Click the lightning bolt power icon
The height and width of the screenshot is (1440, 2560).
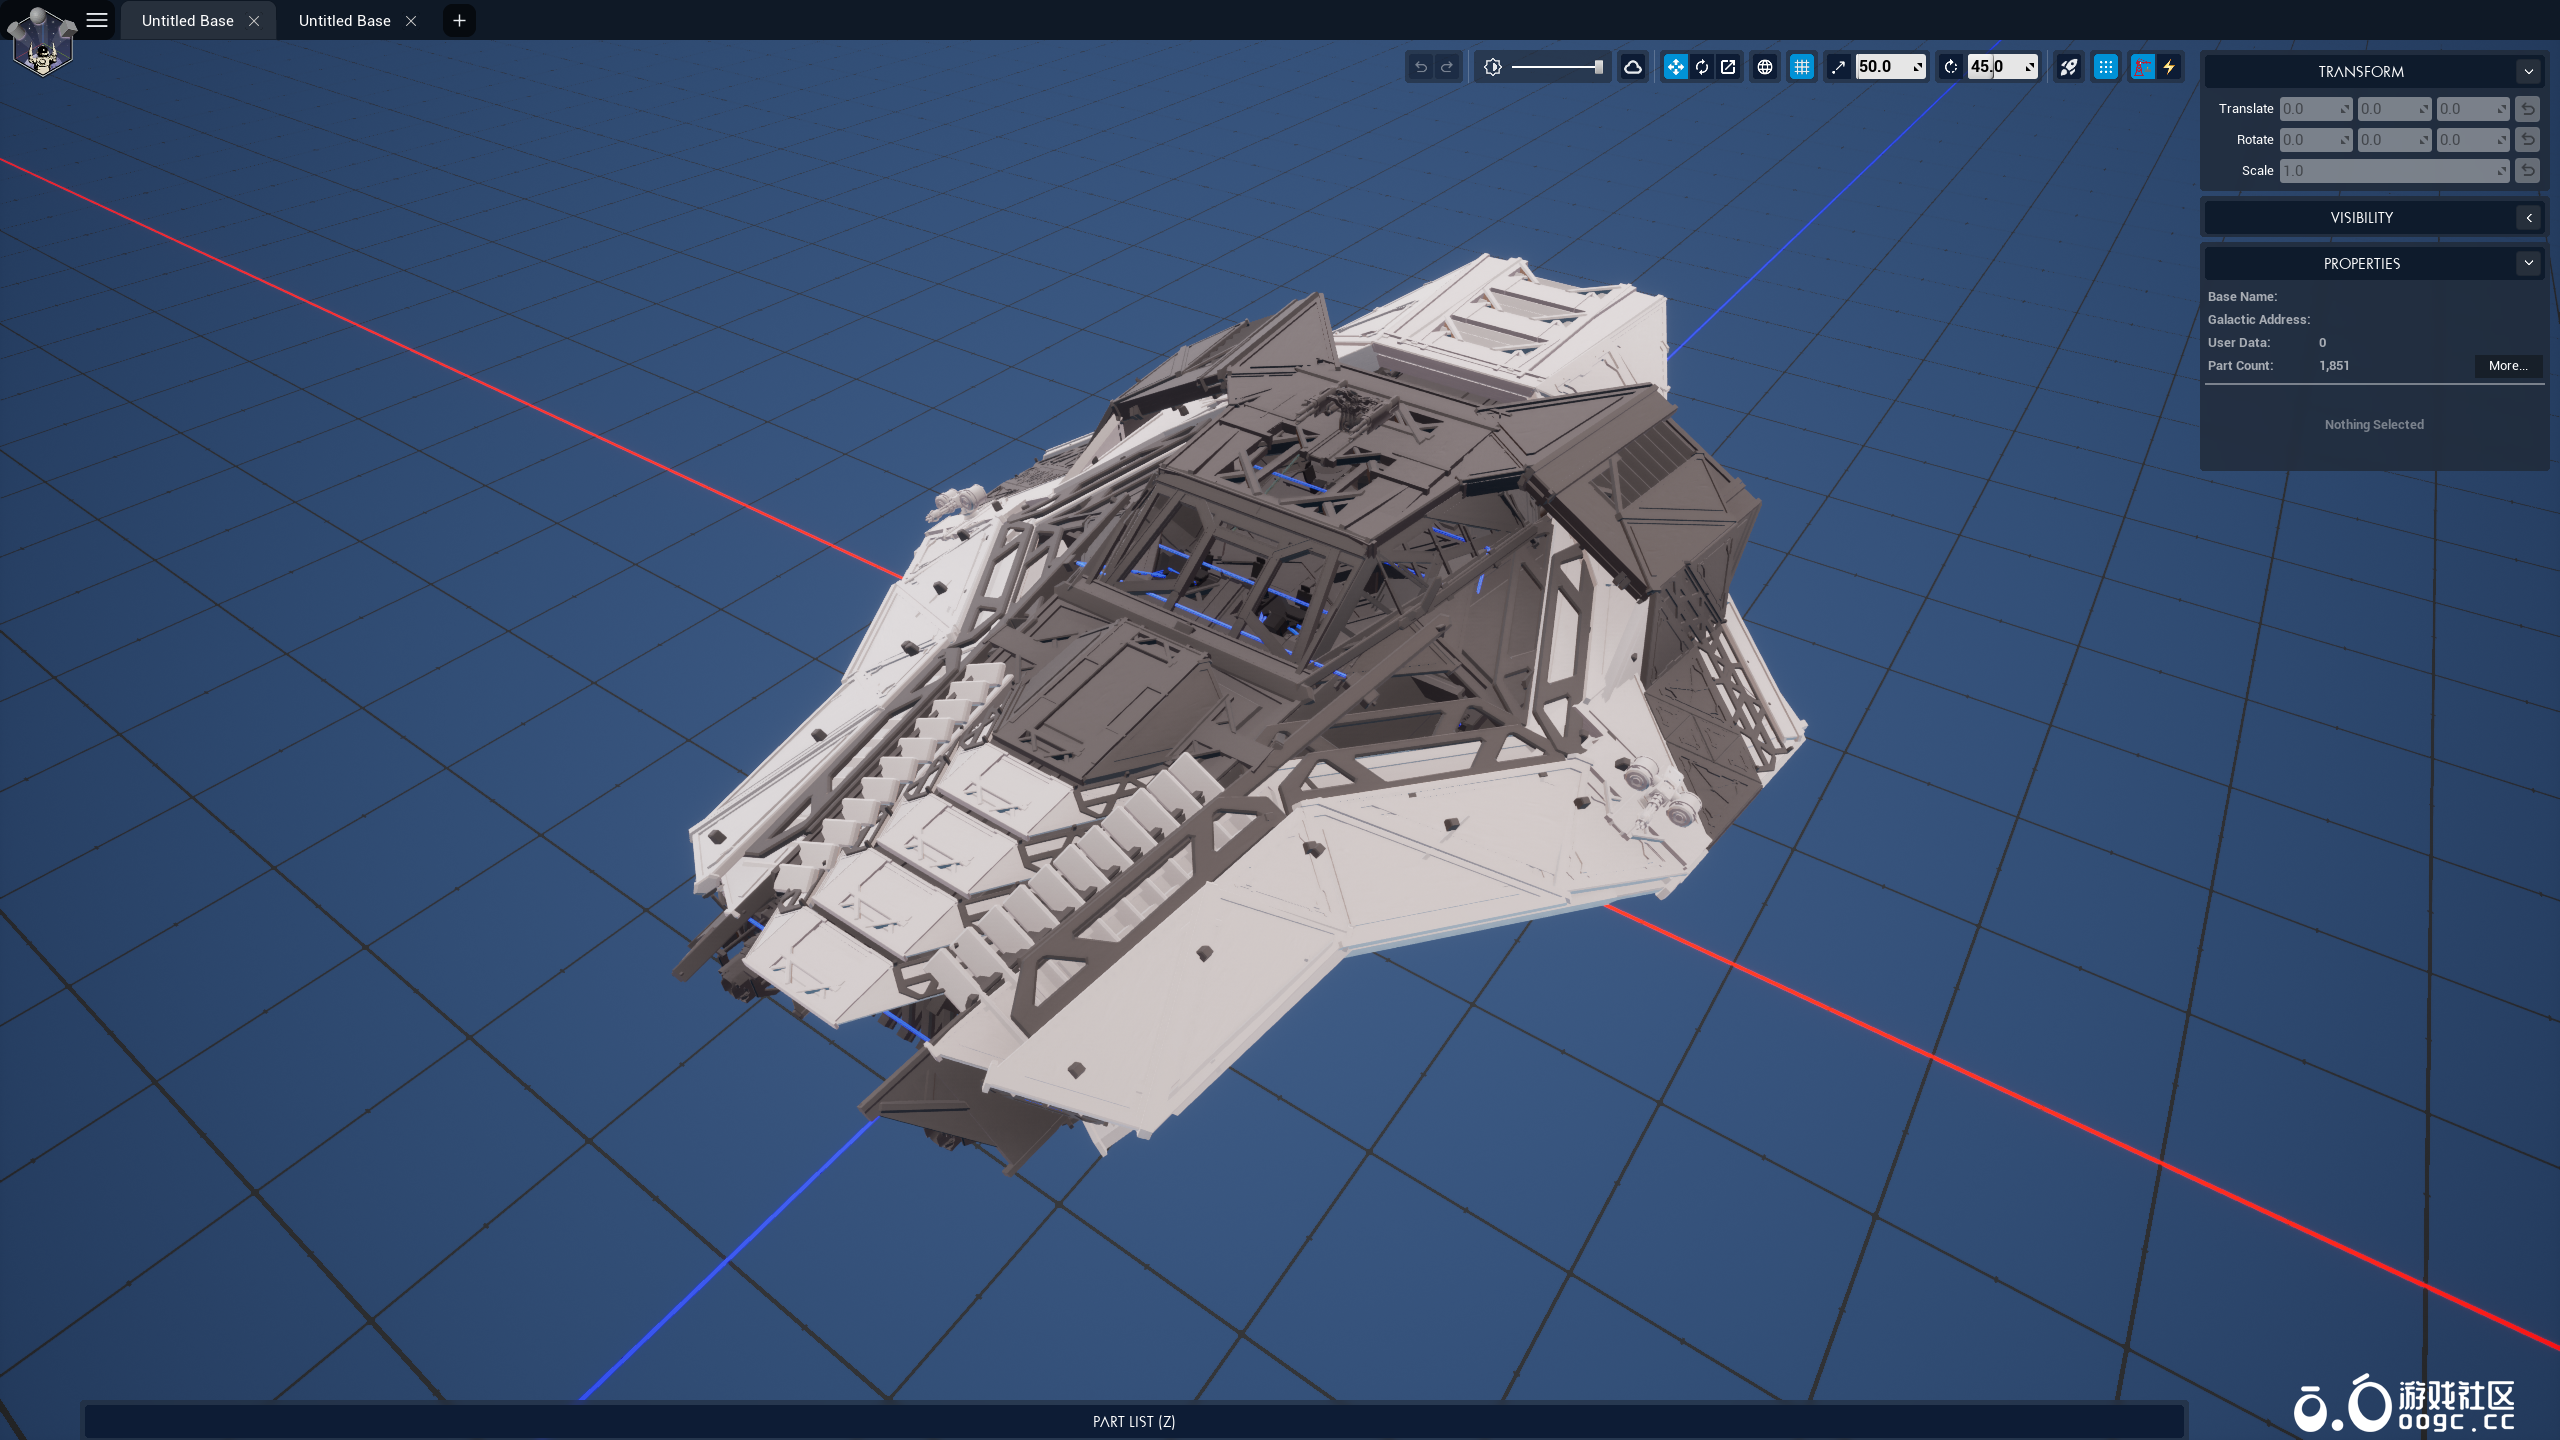point(2169,67)
